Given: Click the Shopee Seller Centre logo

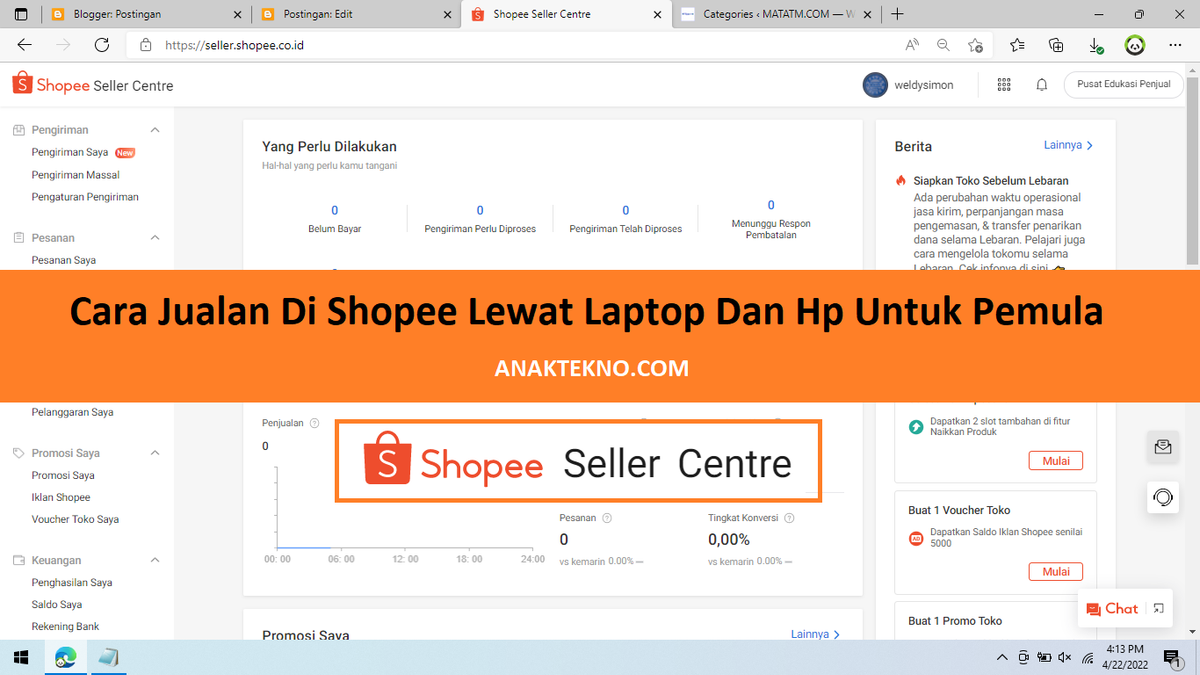Looking at the screenshot, I should 93,85.
